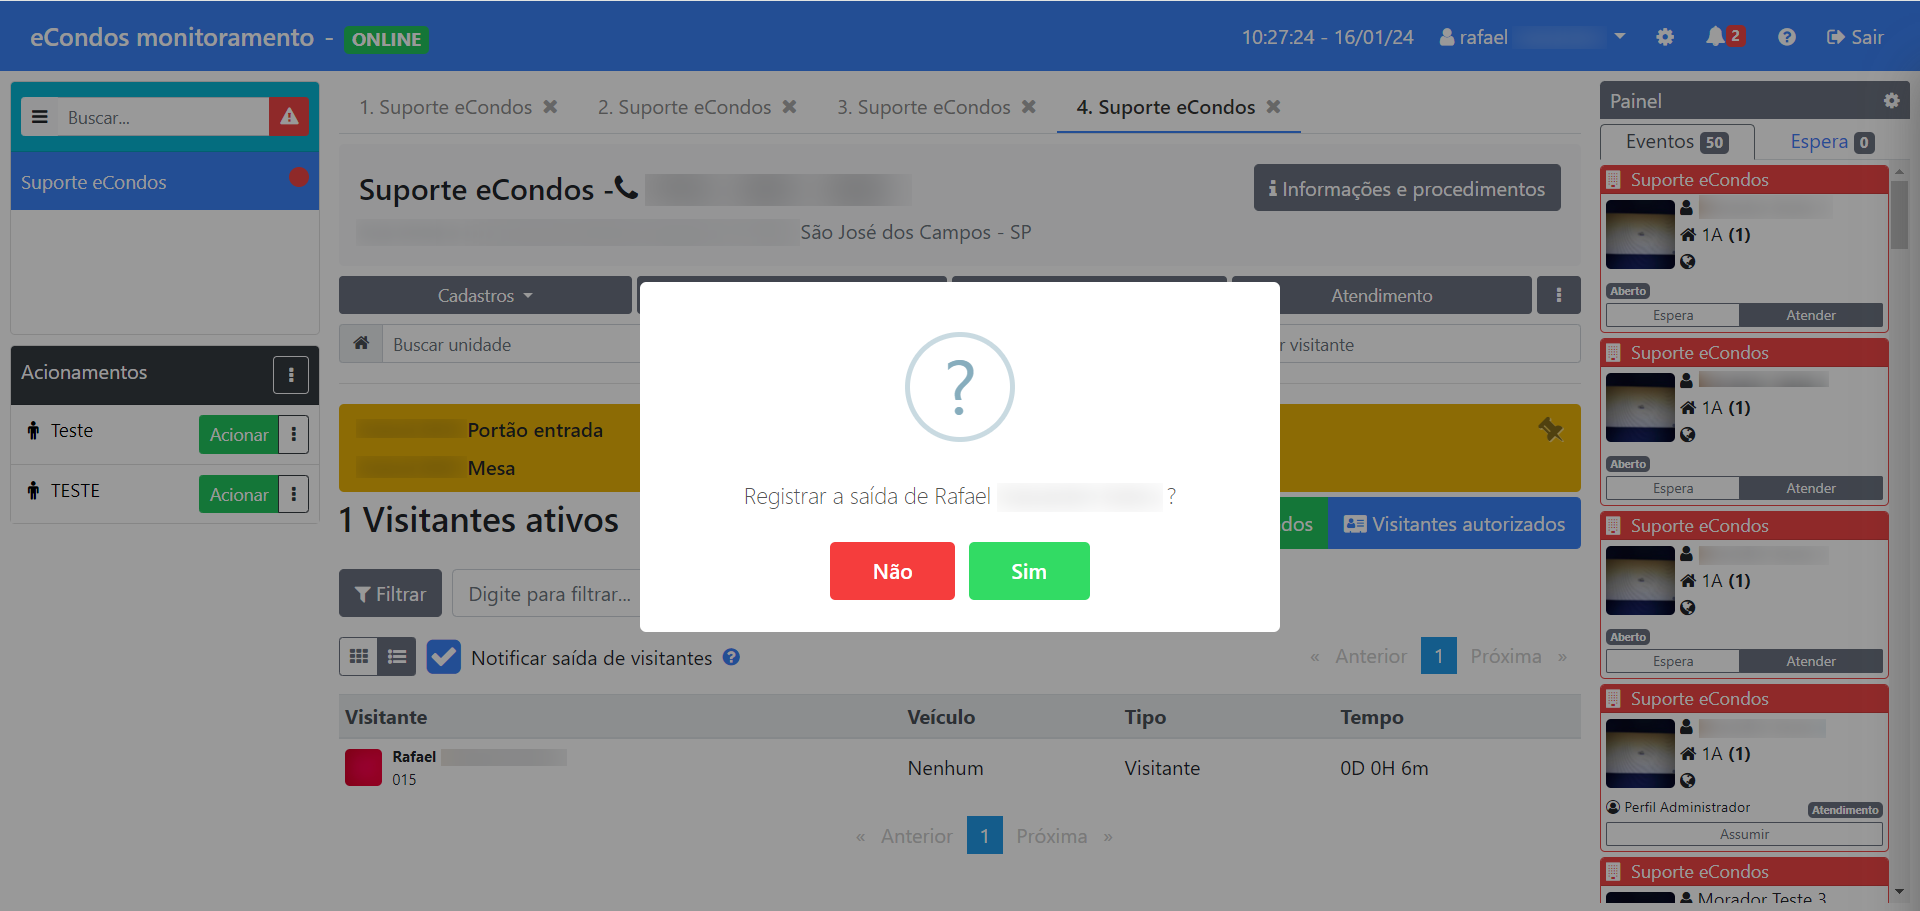Switch to tab 1. Suporte eCondos
Screen dimensions: 1920x911
point(446,107)
